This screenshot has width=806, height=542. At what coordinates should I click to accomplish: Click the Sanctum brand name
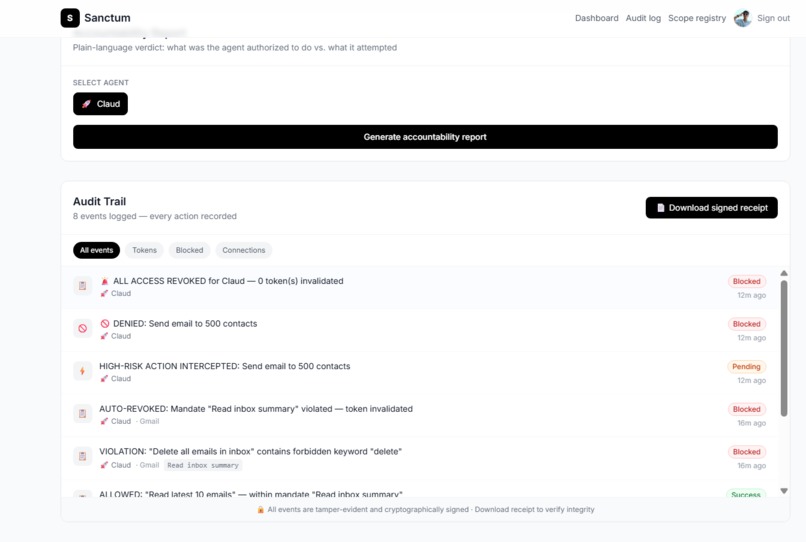(107, 18)
